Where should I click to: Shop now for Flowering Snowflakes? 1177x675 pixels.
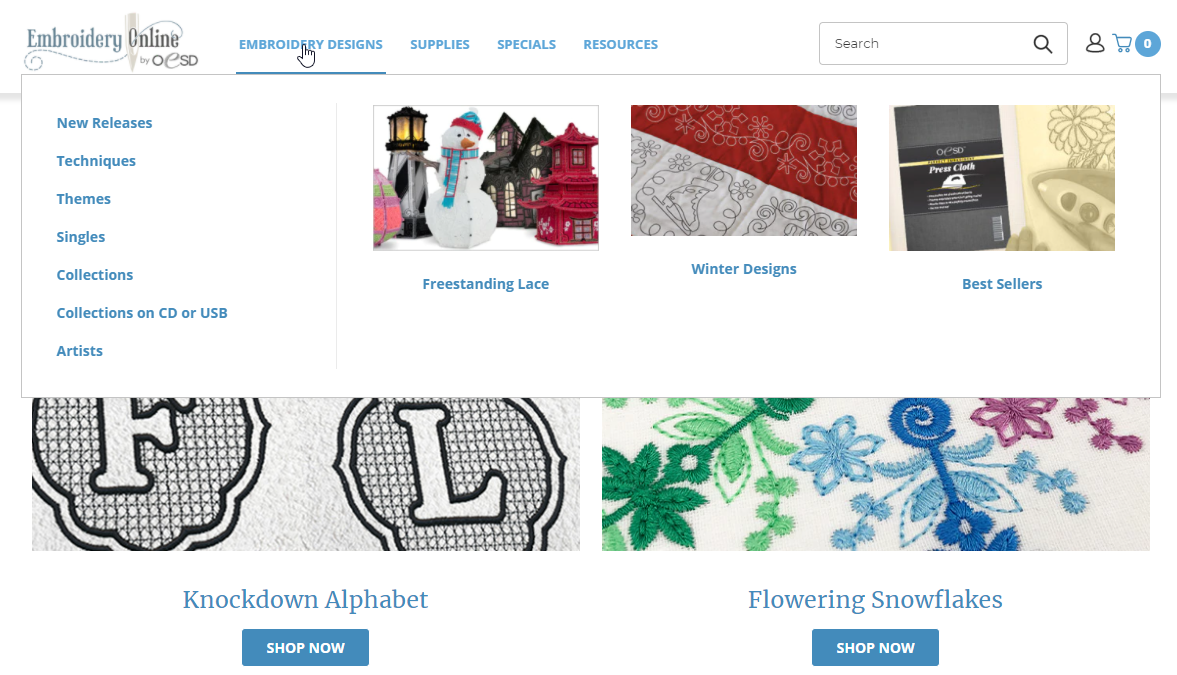(x=875, y=647)
